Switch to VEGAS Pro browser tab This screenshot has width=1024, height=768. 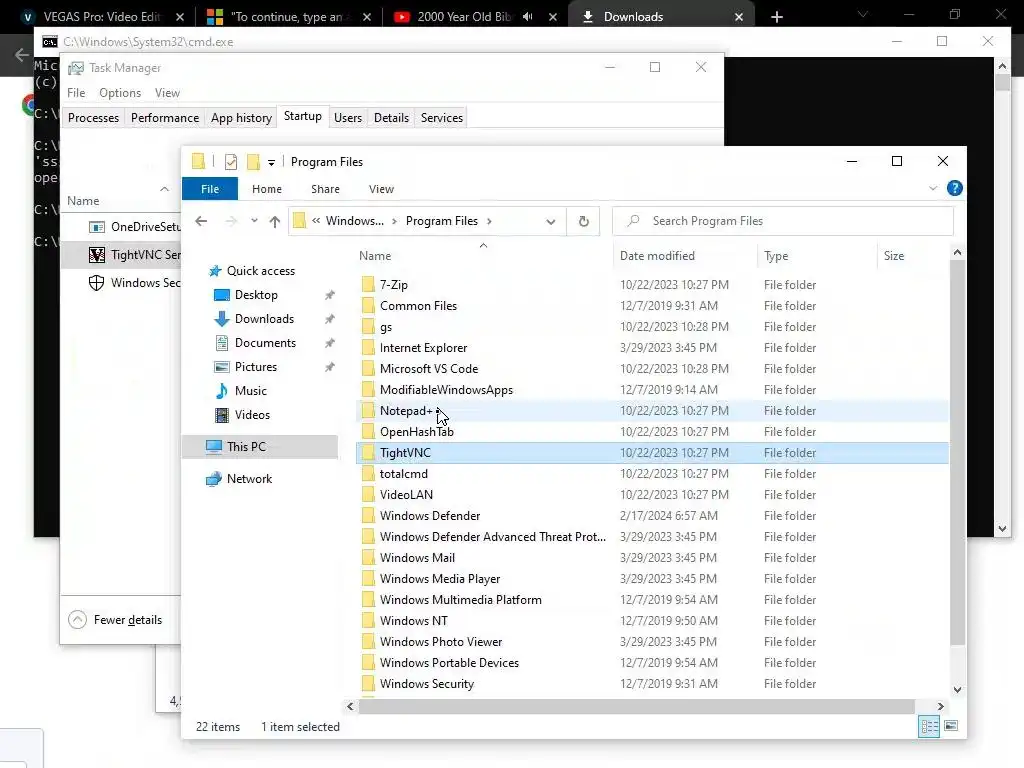coord(103,17)
